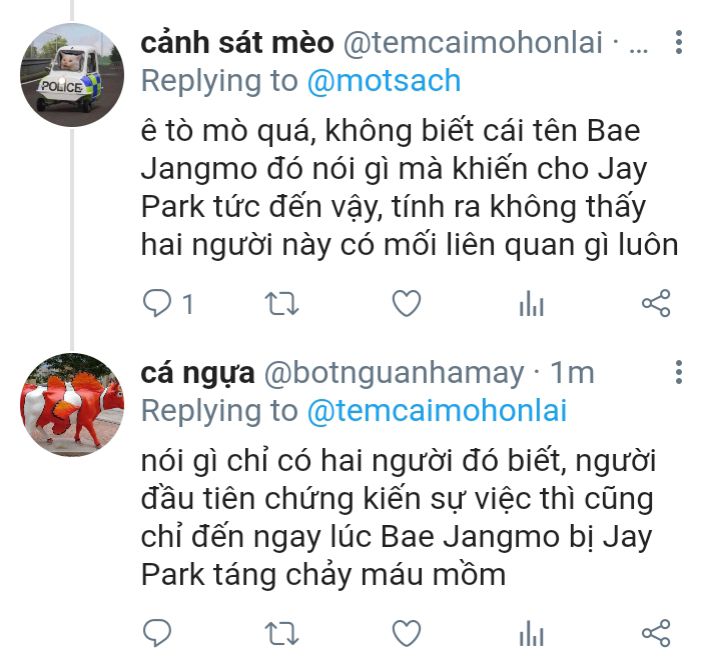Reply to cảnh sát mèo's tweet
720x664 pixels.
tap(157, 304)
